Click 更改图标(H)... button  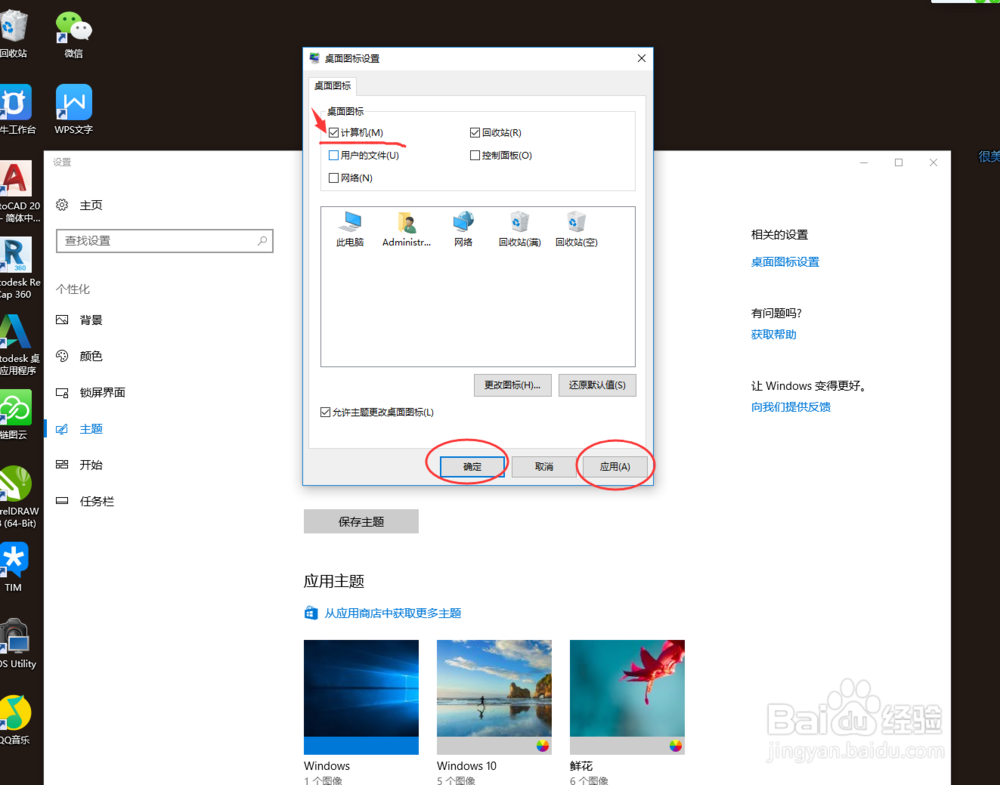(512, 385)
